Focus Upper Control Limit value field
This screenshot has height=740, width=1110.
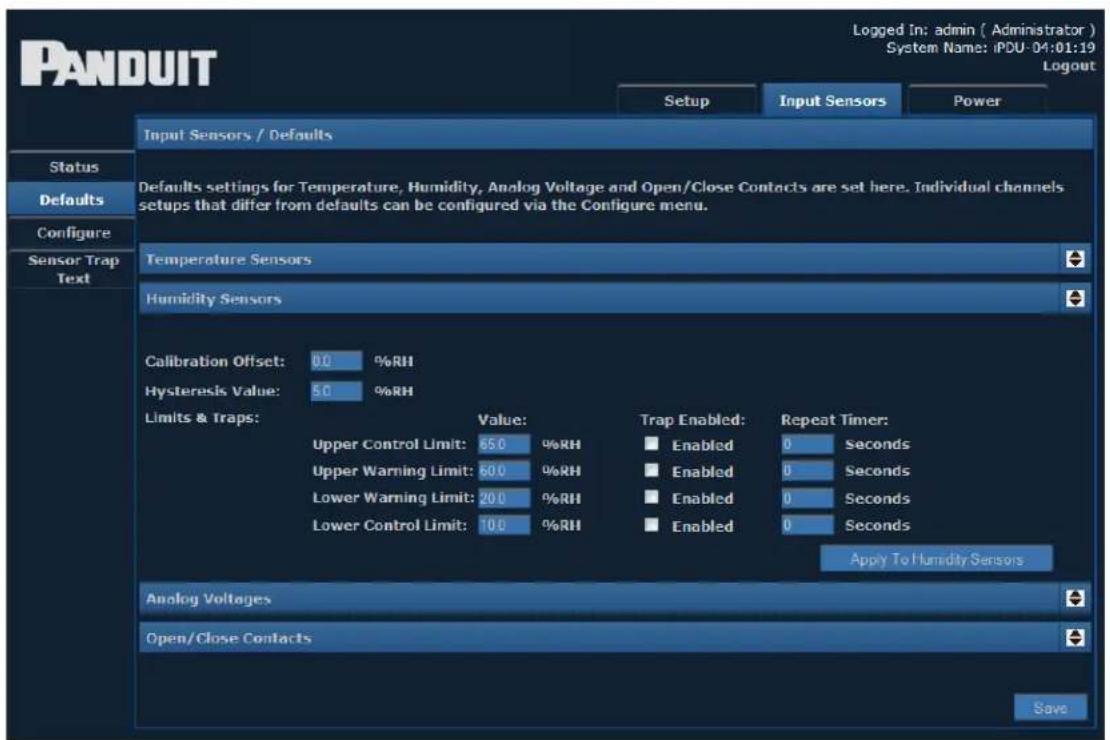point(504,444)
